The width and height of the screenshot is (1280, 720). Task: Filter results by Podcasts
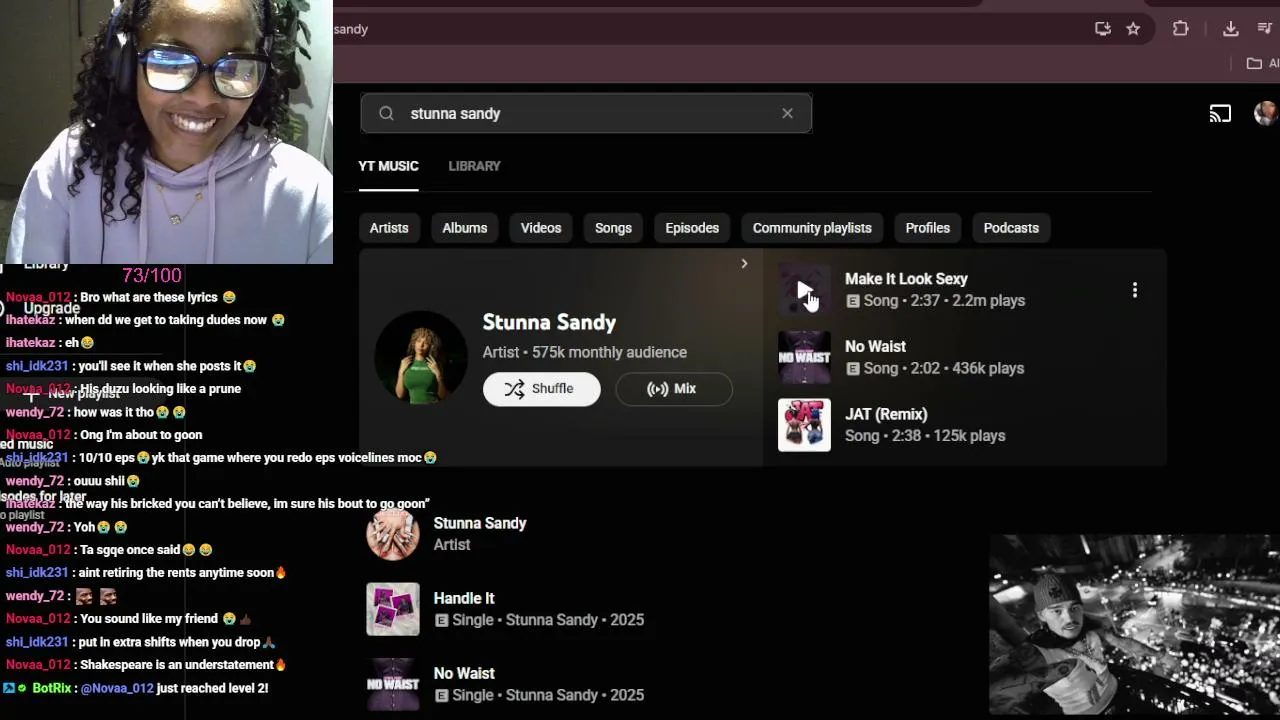[x=1011, y=228]
